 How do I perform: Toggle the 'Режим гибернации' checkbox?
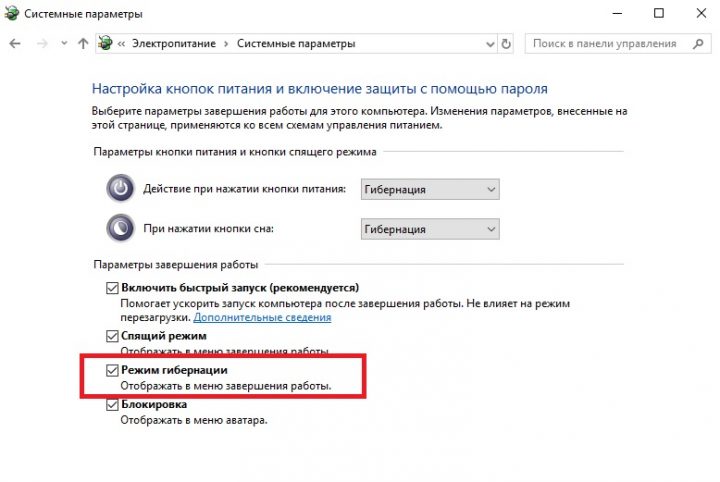112,371
